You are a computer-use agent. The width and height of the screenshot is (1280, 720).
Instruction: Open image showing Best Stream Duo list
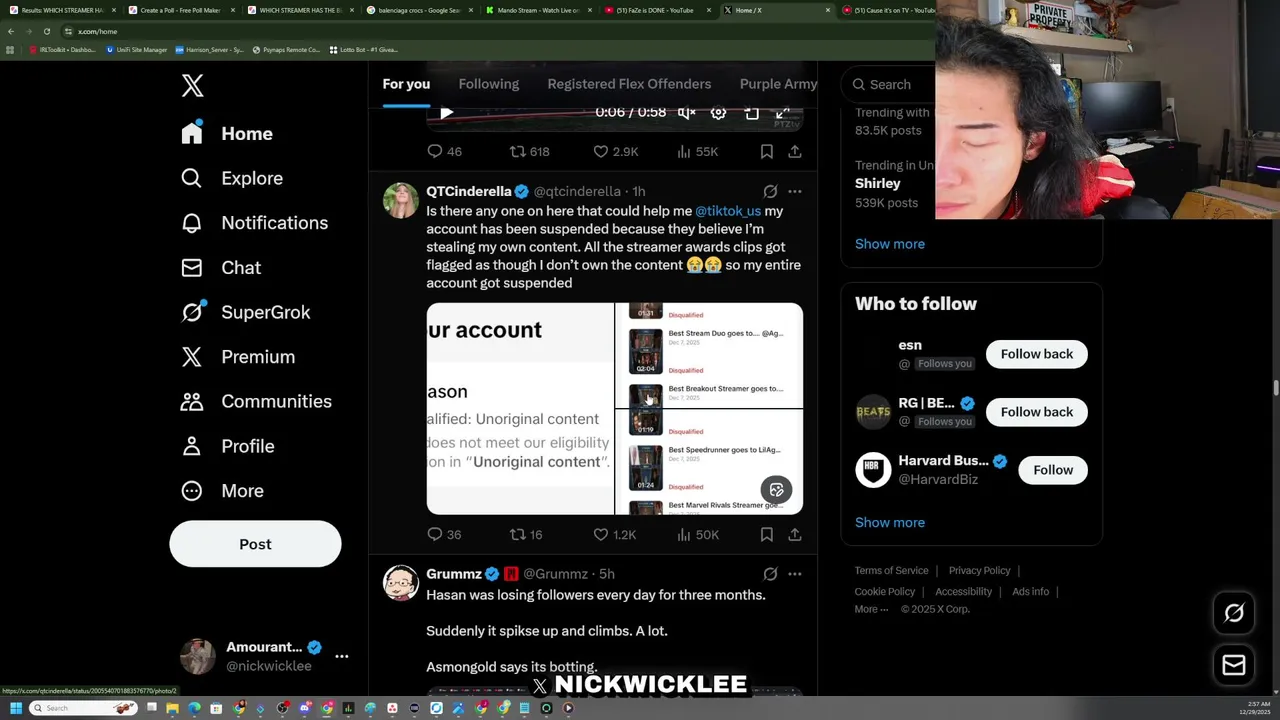coord(709,355)
